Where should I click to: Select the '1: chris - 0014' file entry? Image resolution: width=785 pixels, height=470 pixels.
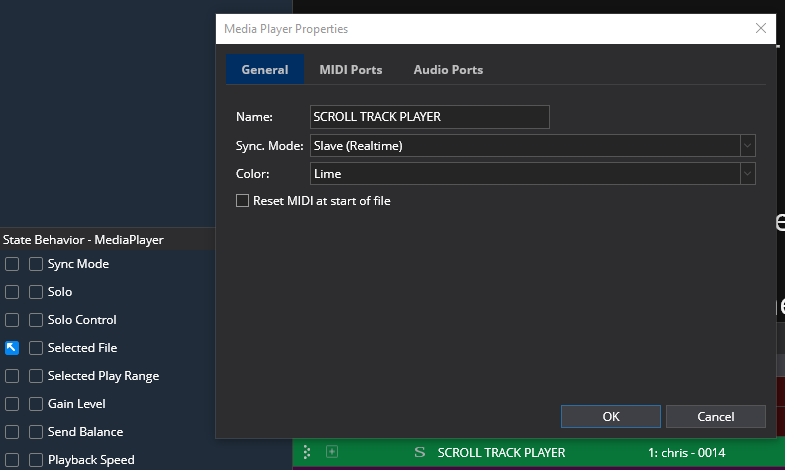(x=686, y=453)
